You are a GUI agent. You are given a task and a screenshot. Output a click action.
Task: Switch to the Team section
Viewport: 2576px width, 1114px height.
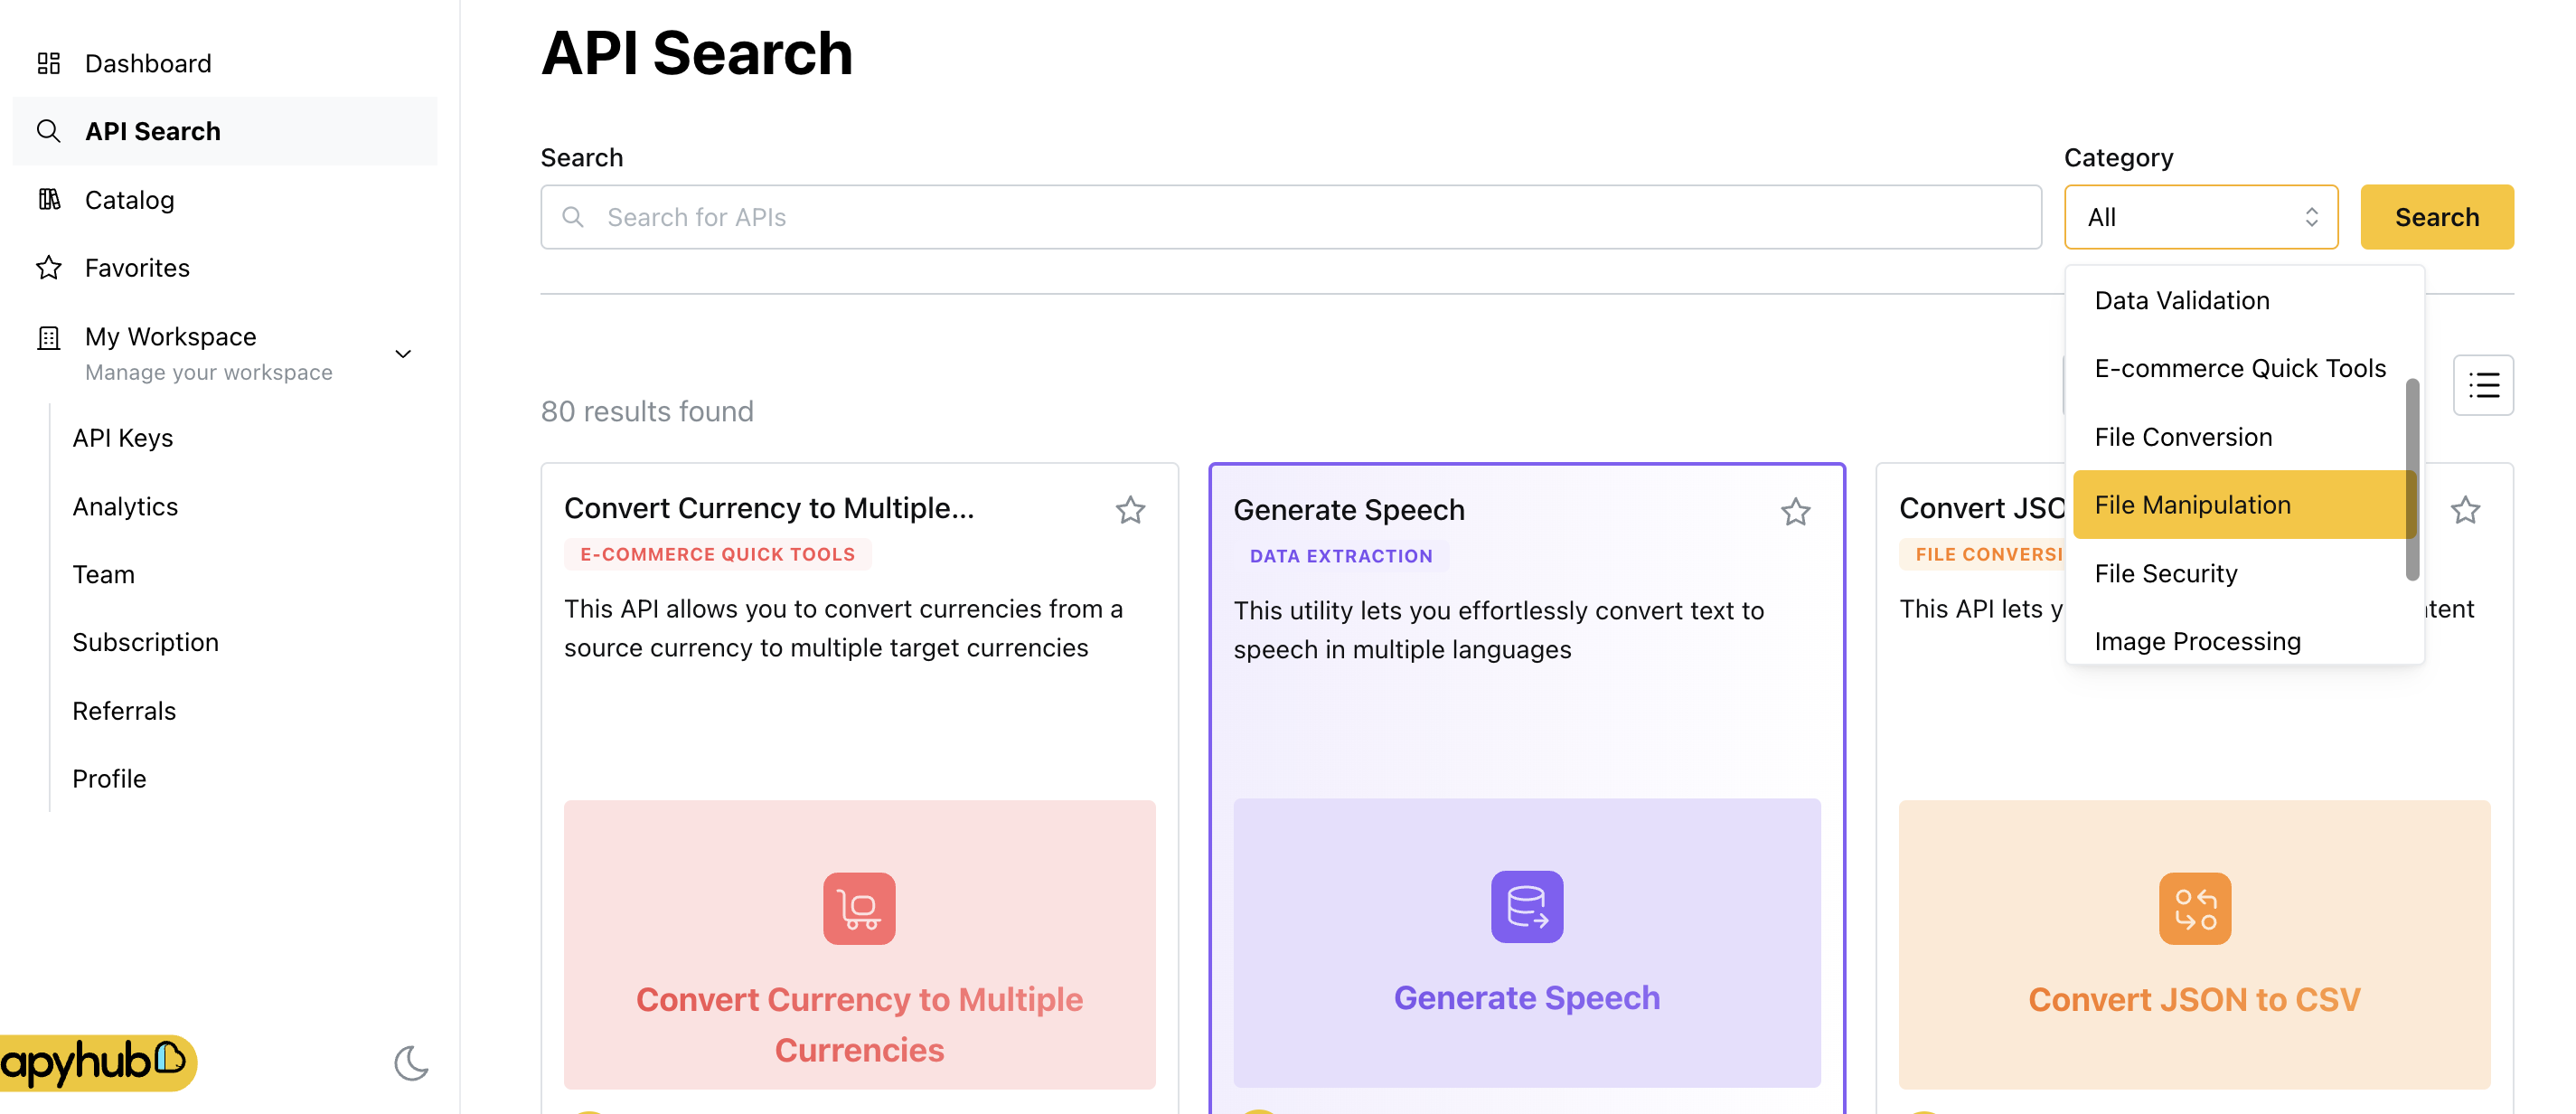tap(103, 573)
